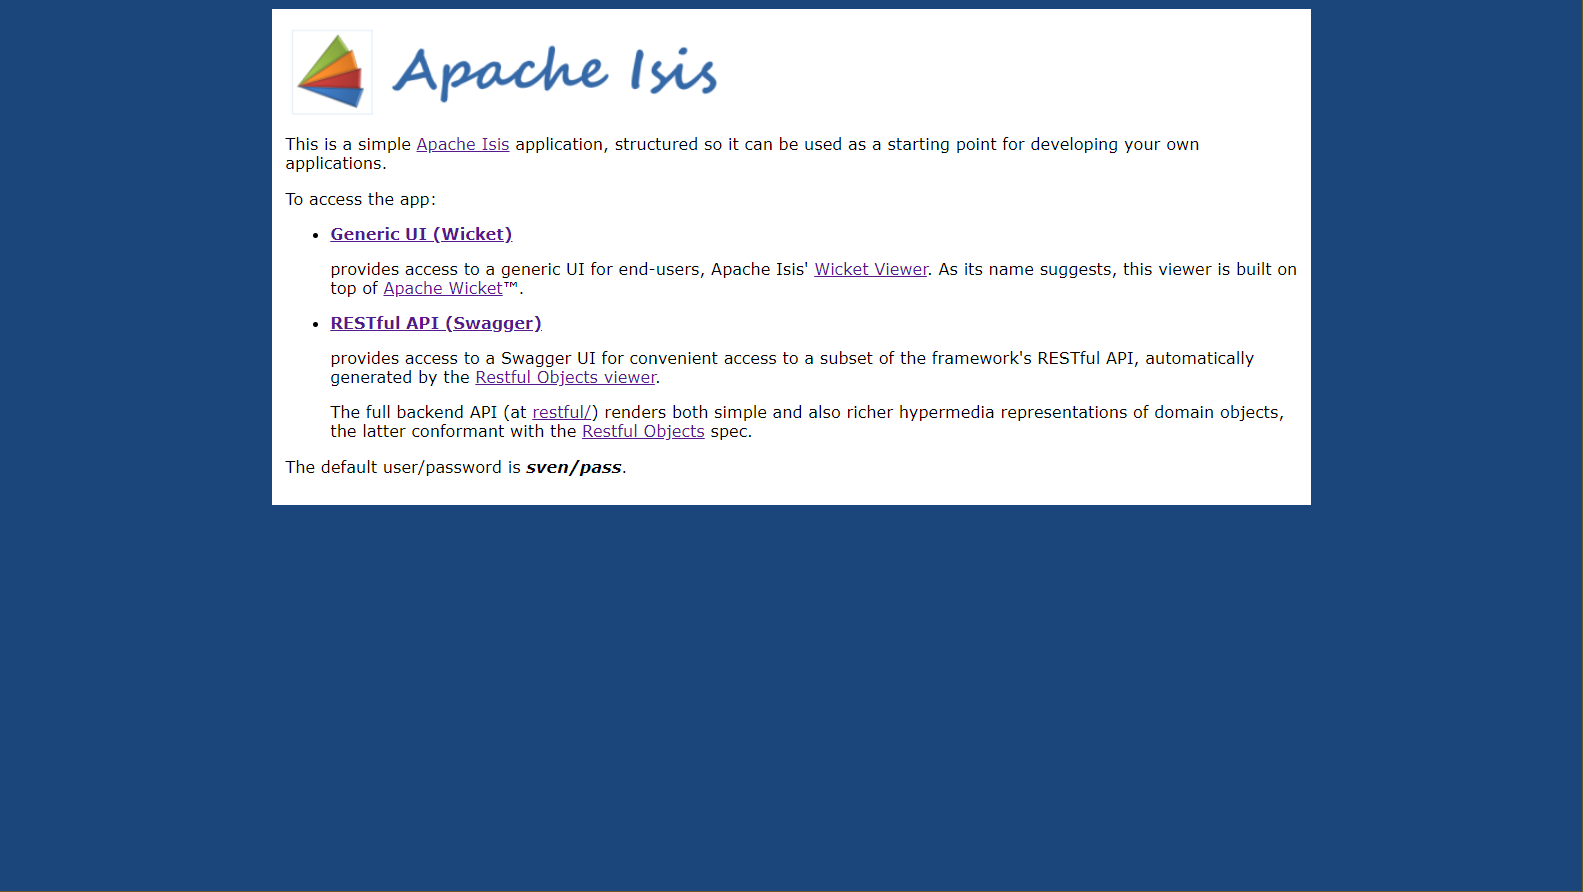The height and width of the screenshot is (892, 1583).
Task: Open the RESTful API (Swagger) link
Action: [x=435, y=323]
